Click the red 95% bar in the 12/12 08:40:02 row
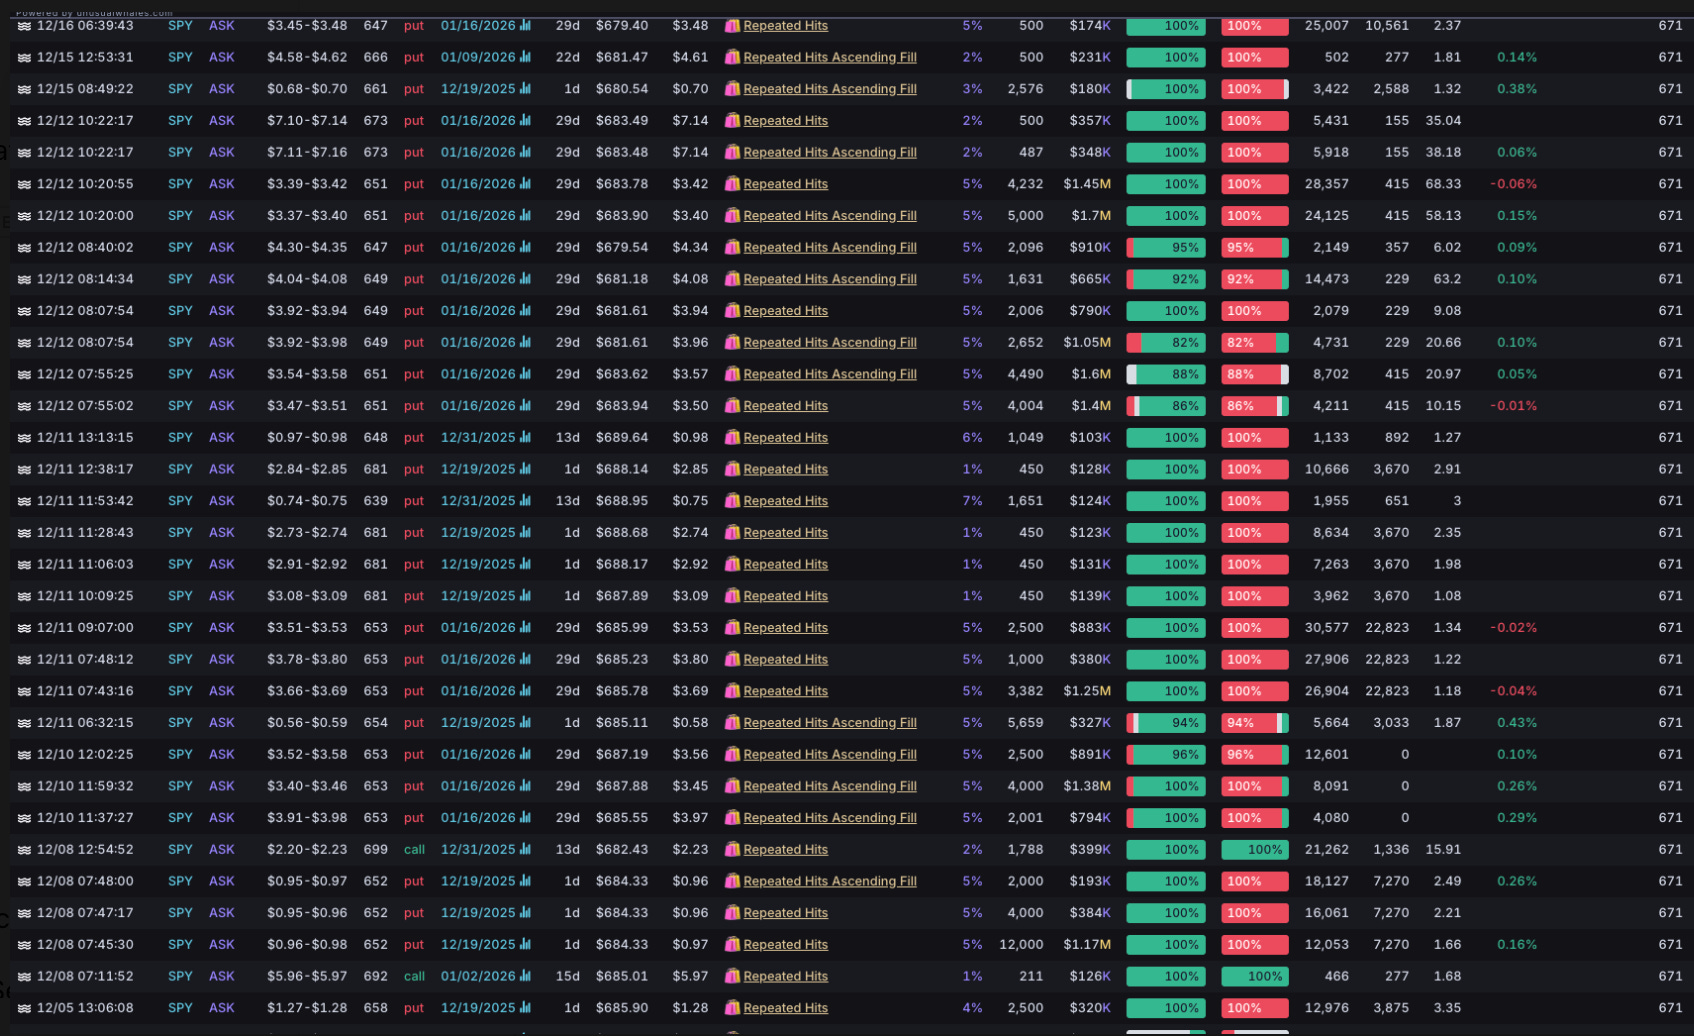 pyautogui.click(x=1254, y=247)
